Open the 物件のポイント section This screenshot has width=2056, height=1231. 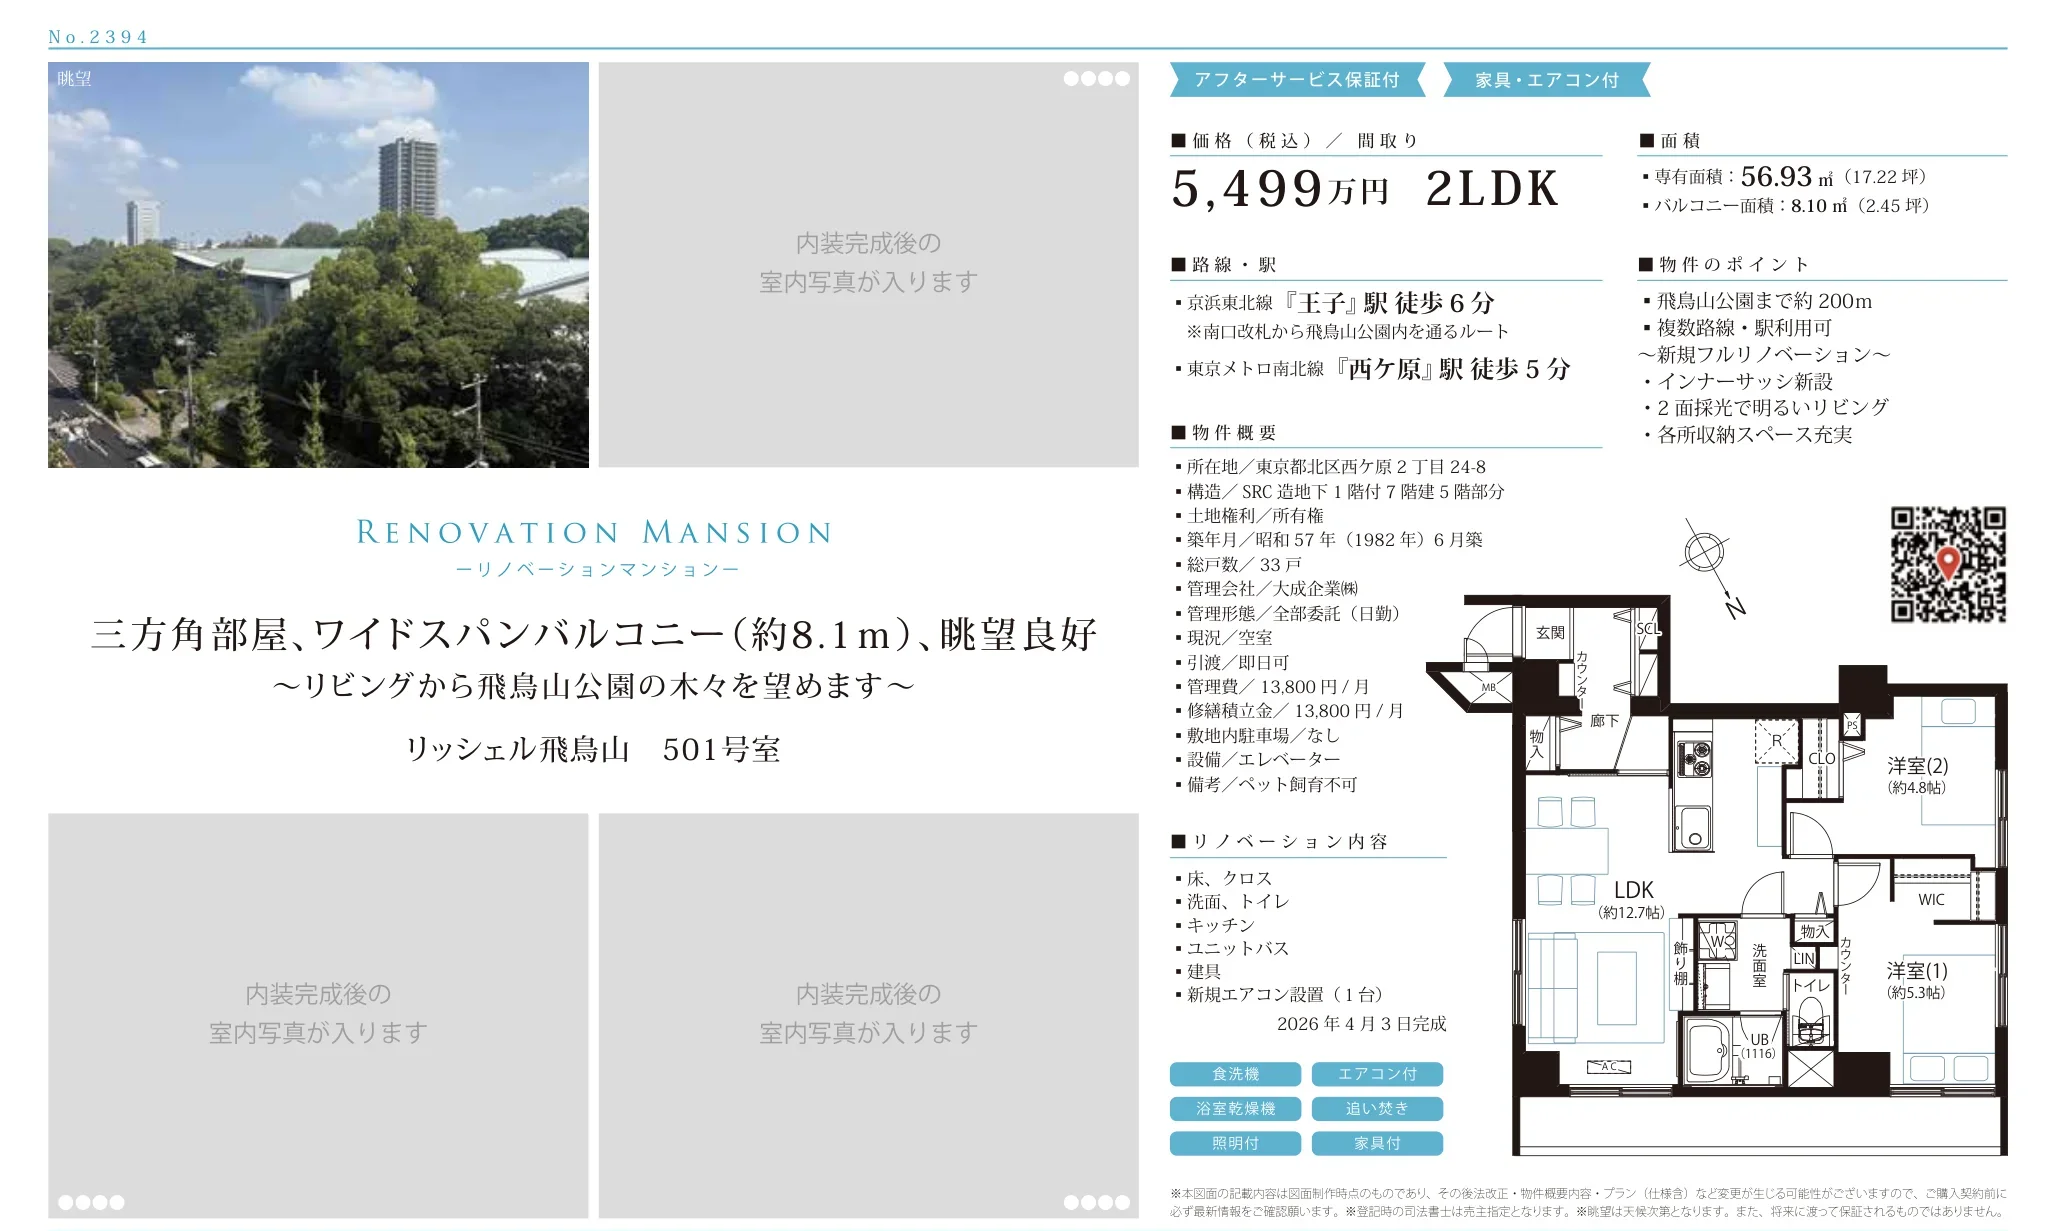coord(1722,265)
